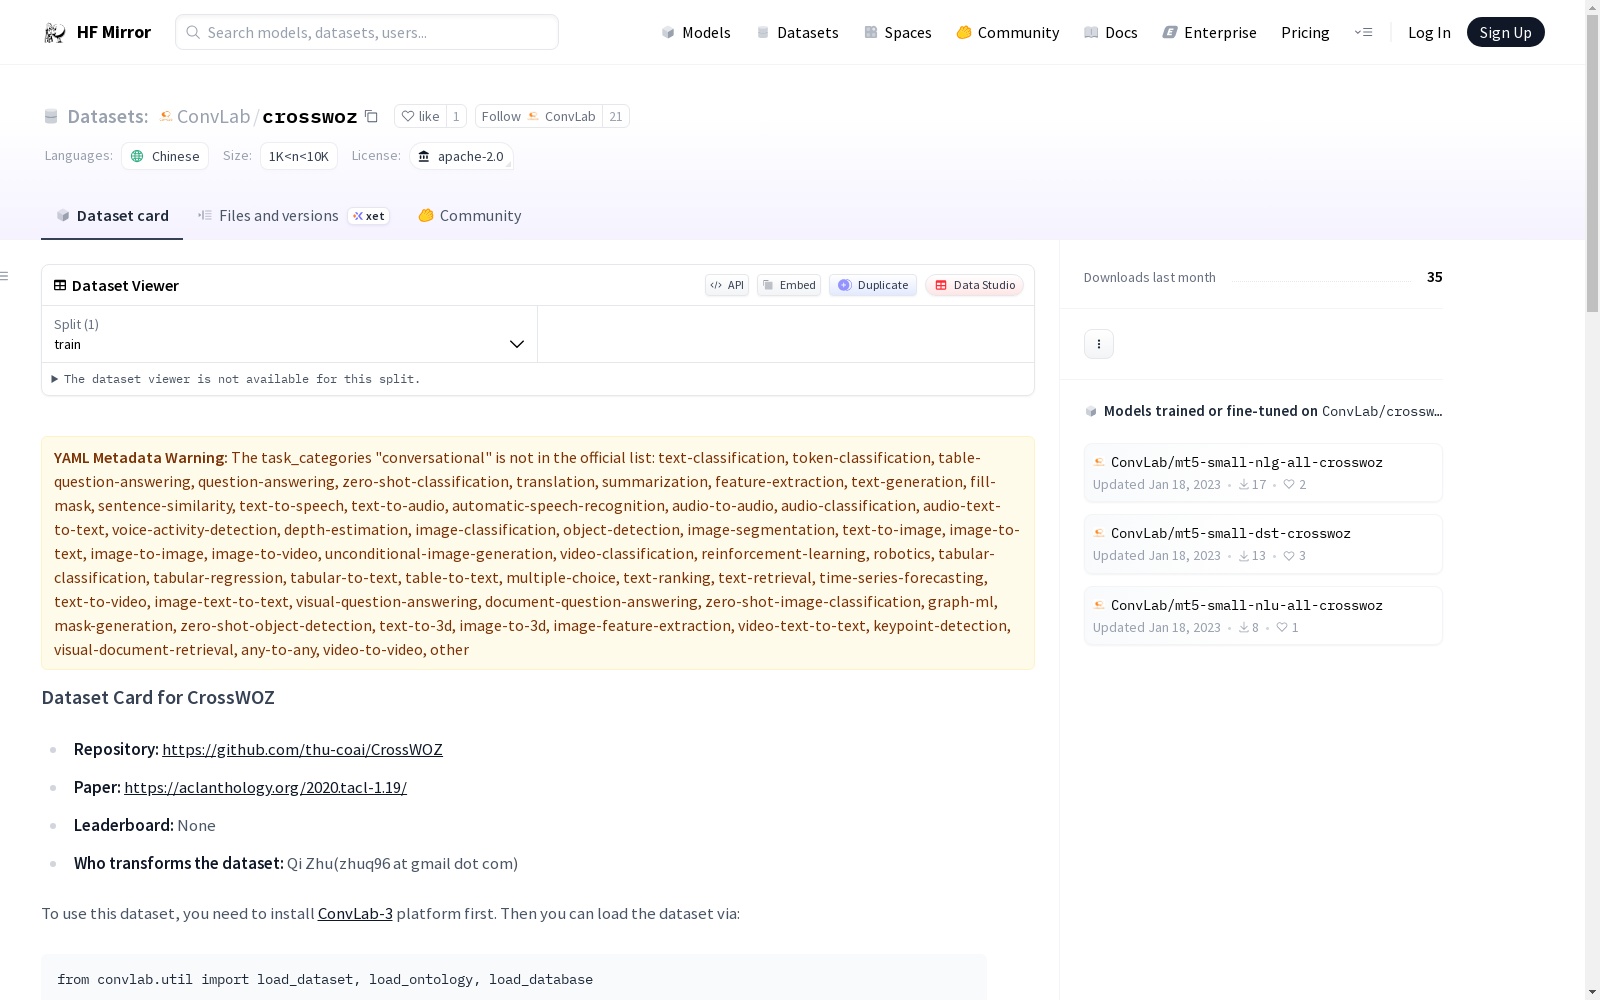Image resolution: width=1600 pixels, height=1000 pixels.
Task: Open Community in the top navigation
Action: tap(1007, 32)
